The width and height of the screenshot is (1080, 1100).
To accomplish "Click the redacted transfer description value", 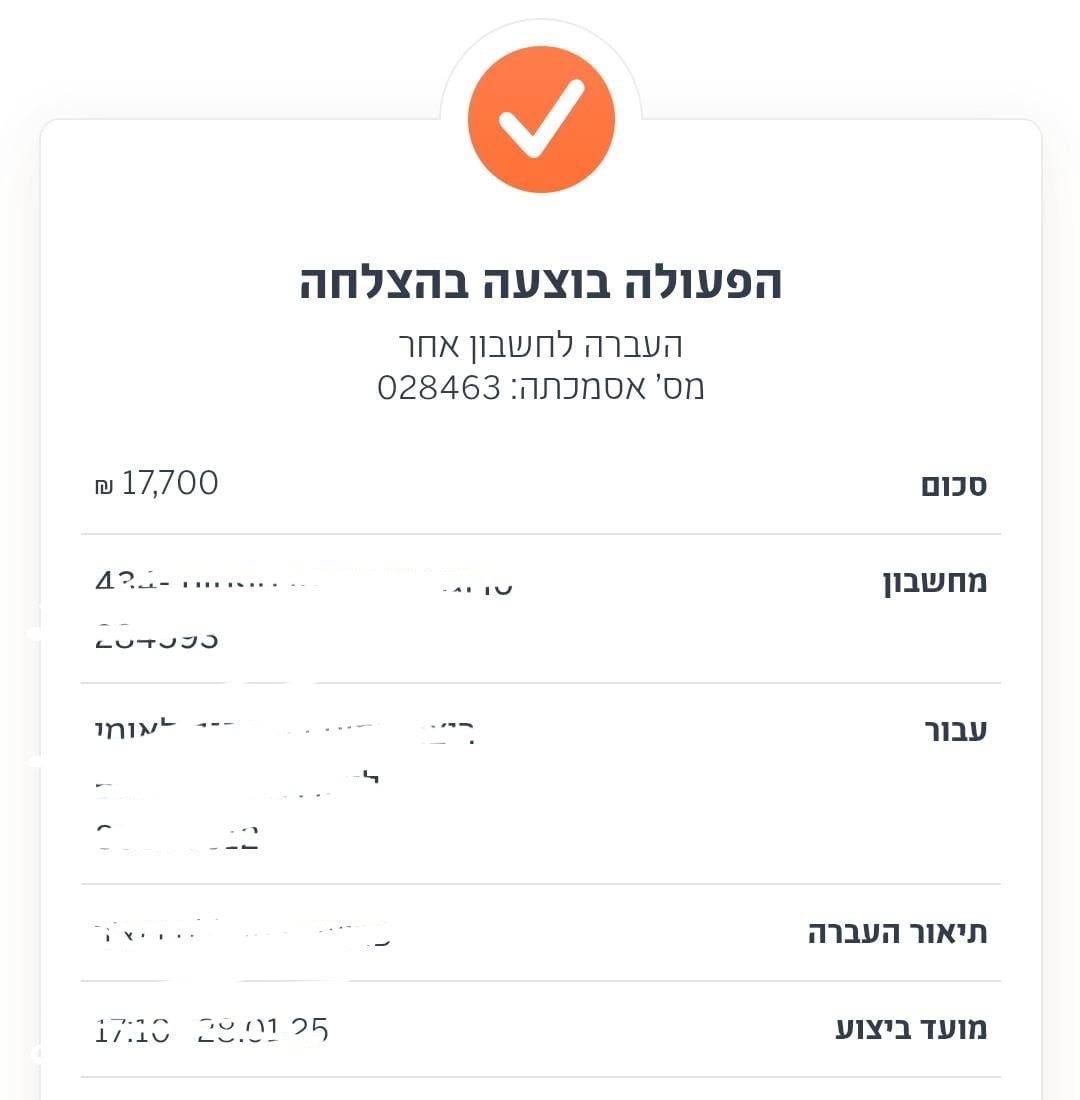I will coord(242,934).
